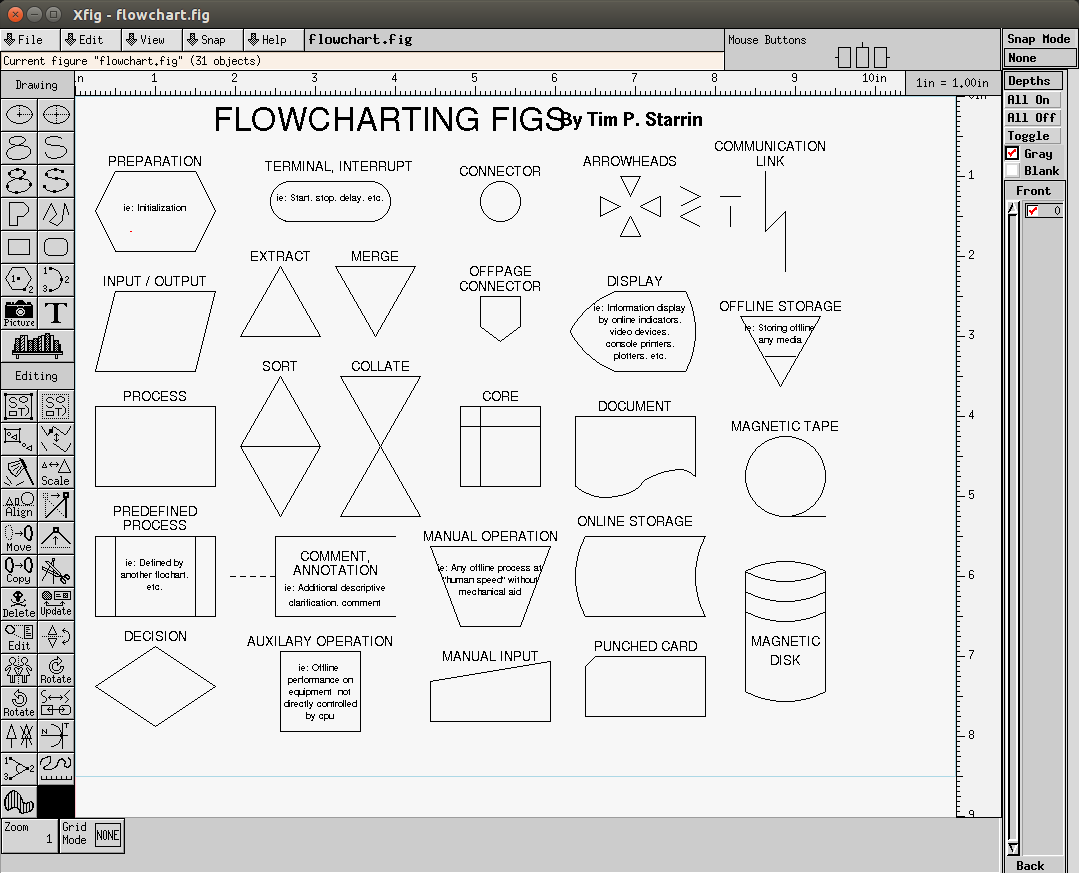This screenshot has height=873, width=1079.
Task: Select the circle/ellipse by radius tool
Action: coord(19,114)
